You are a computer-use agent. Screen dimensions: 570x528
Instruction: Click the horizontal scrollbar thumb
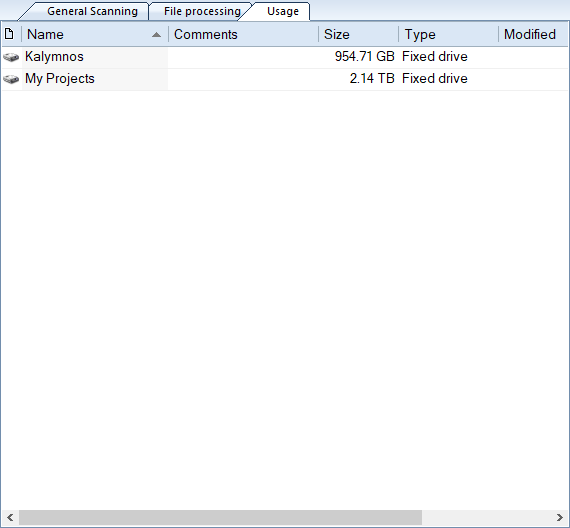pos(220,517)
